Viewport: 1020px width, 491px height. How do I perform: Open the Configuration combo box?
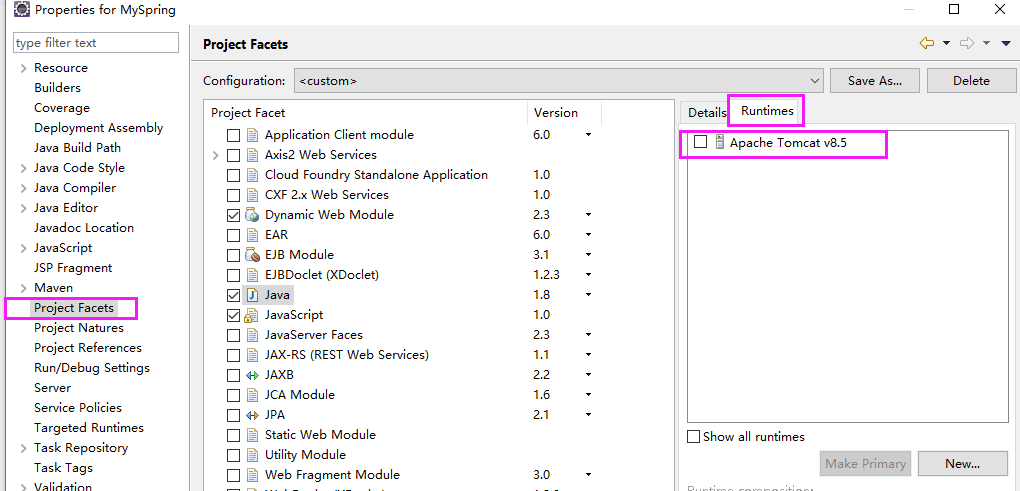559,81
